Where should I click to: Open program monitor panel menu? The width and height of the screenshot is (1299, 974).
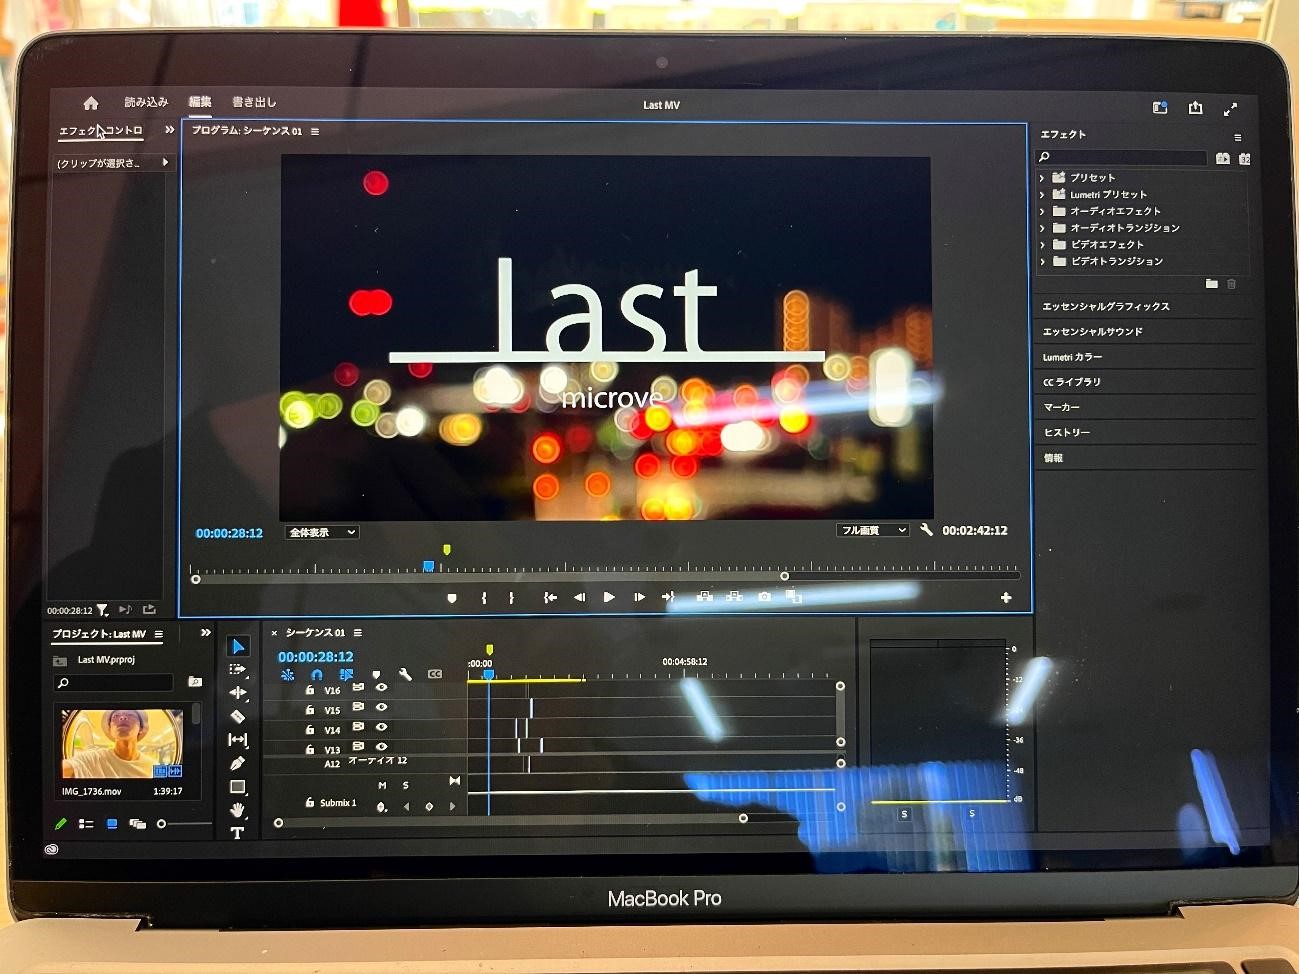point(315,131)
